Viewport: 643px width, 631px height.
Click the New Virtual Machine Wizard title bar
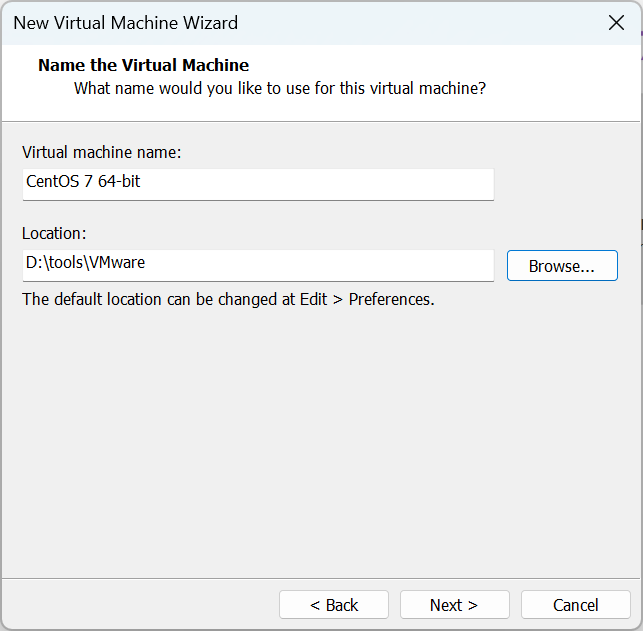click(x=300, y=22)
